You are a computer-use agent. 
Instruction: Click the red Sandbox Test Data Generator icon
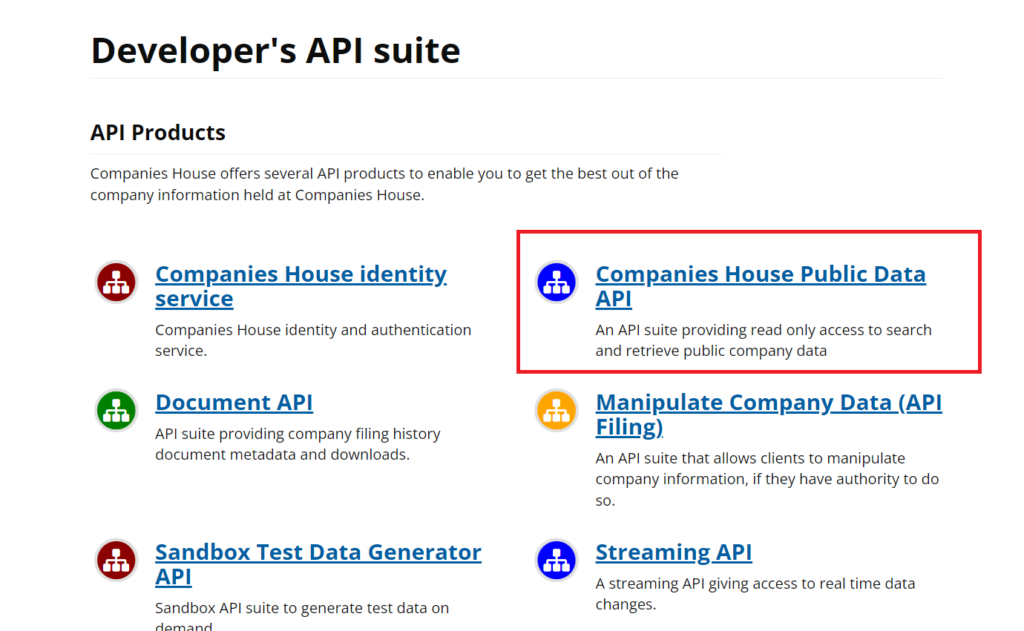tap(116, 560)
